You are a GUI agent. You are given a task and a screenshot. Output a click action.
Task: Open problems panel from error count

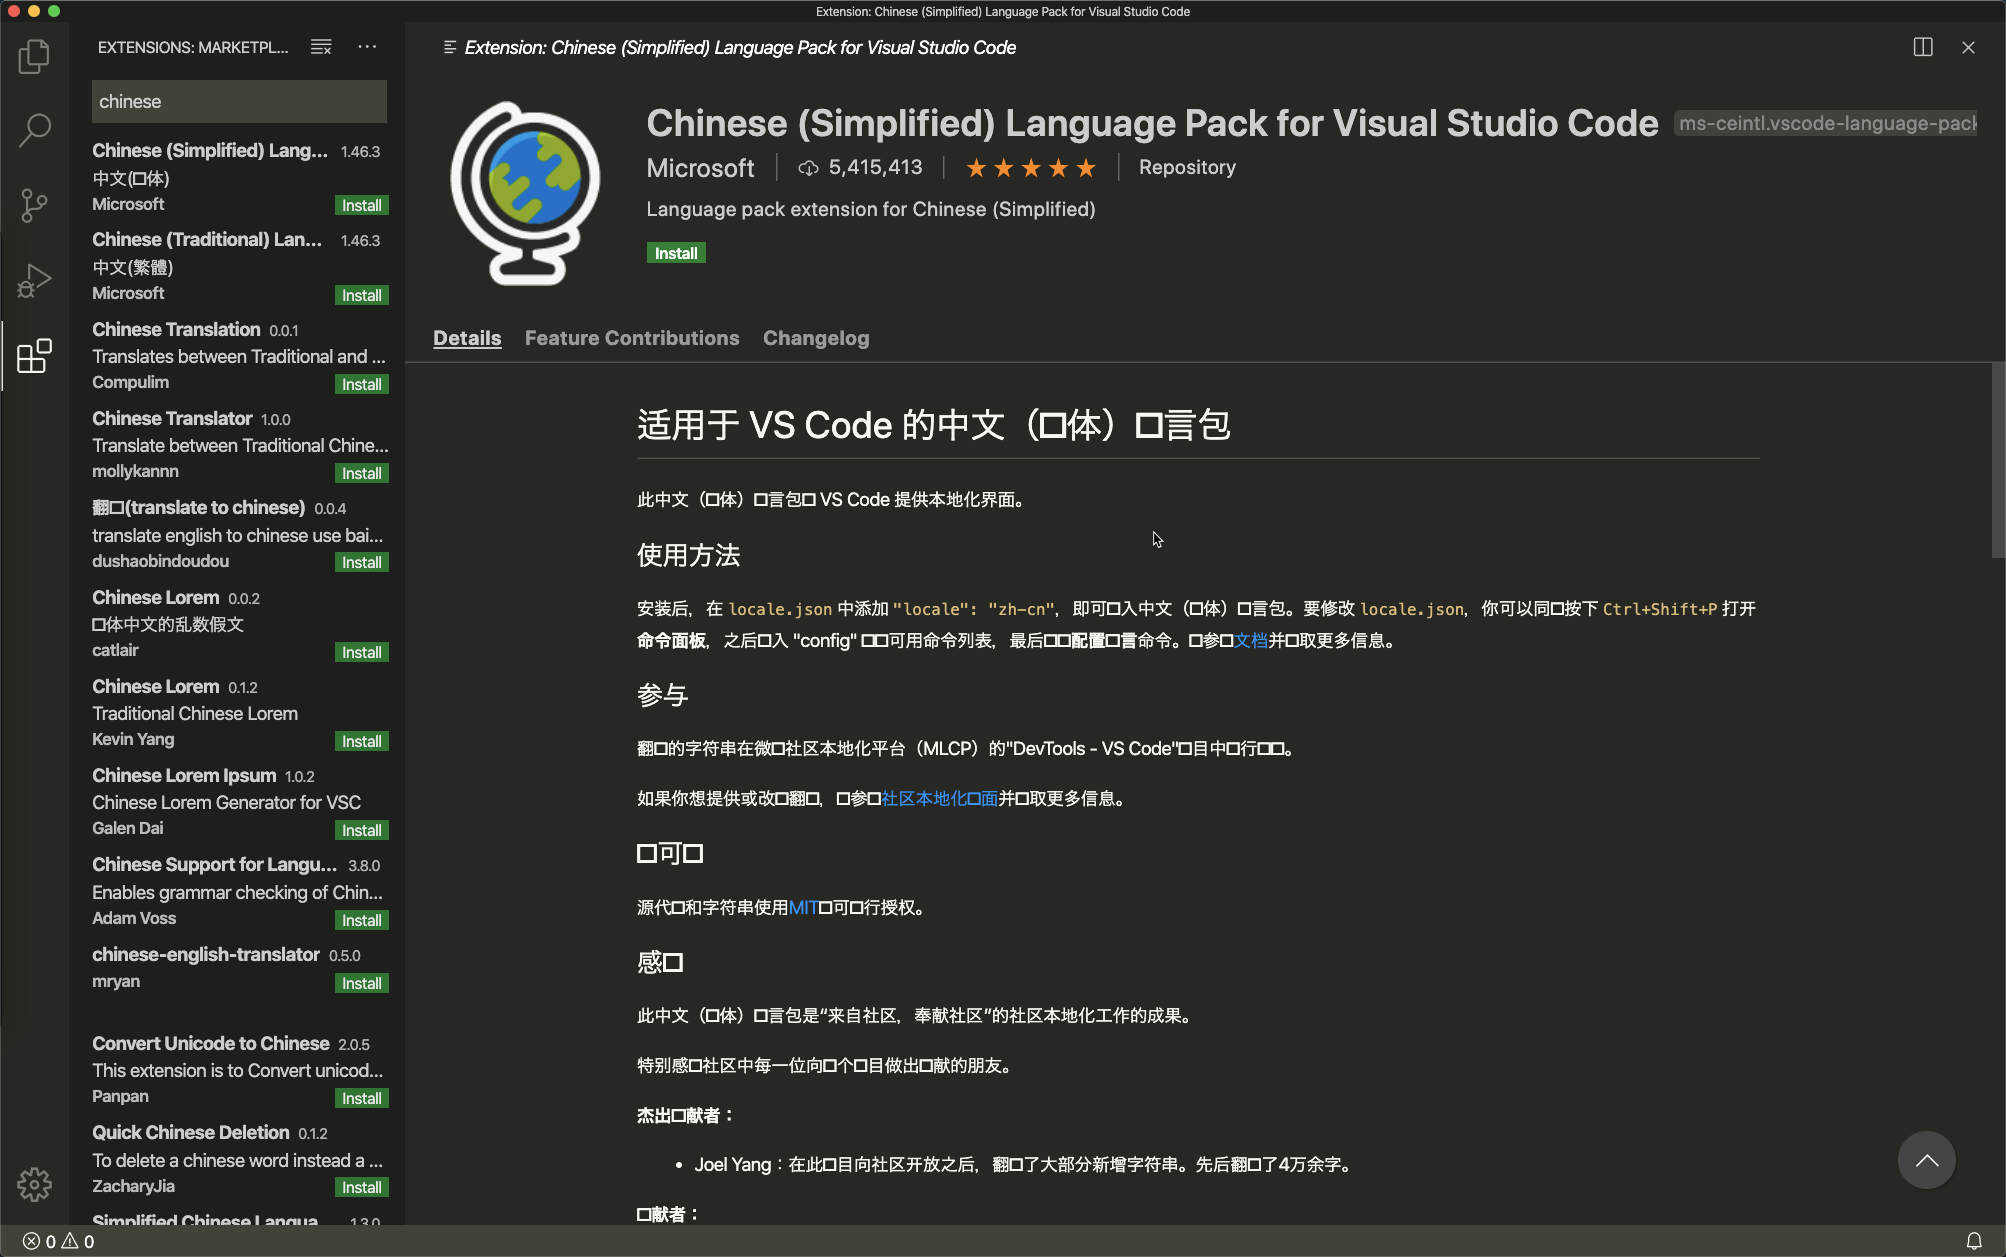point(58,1241)
